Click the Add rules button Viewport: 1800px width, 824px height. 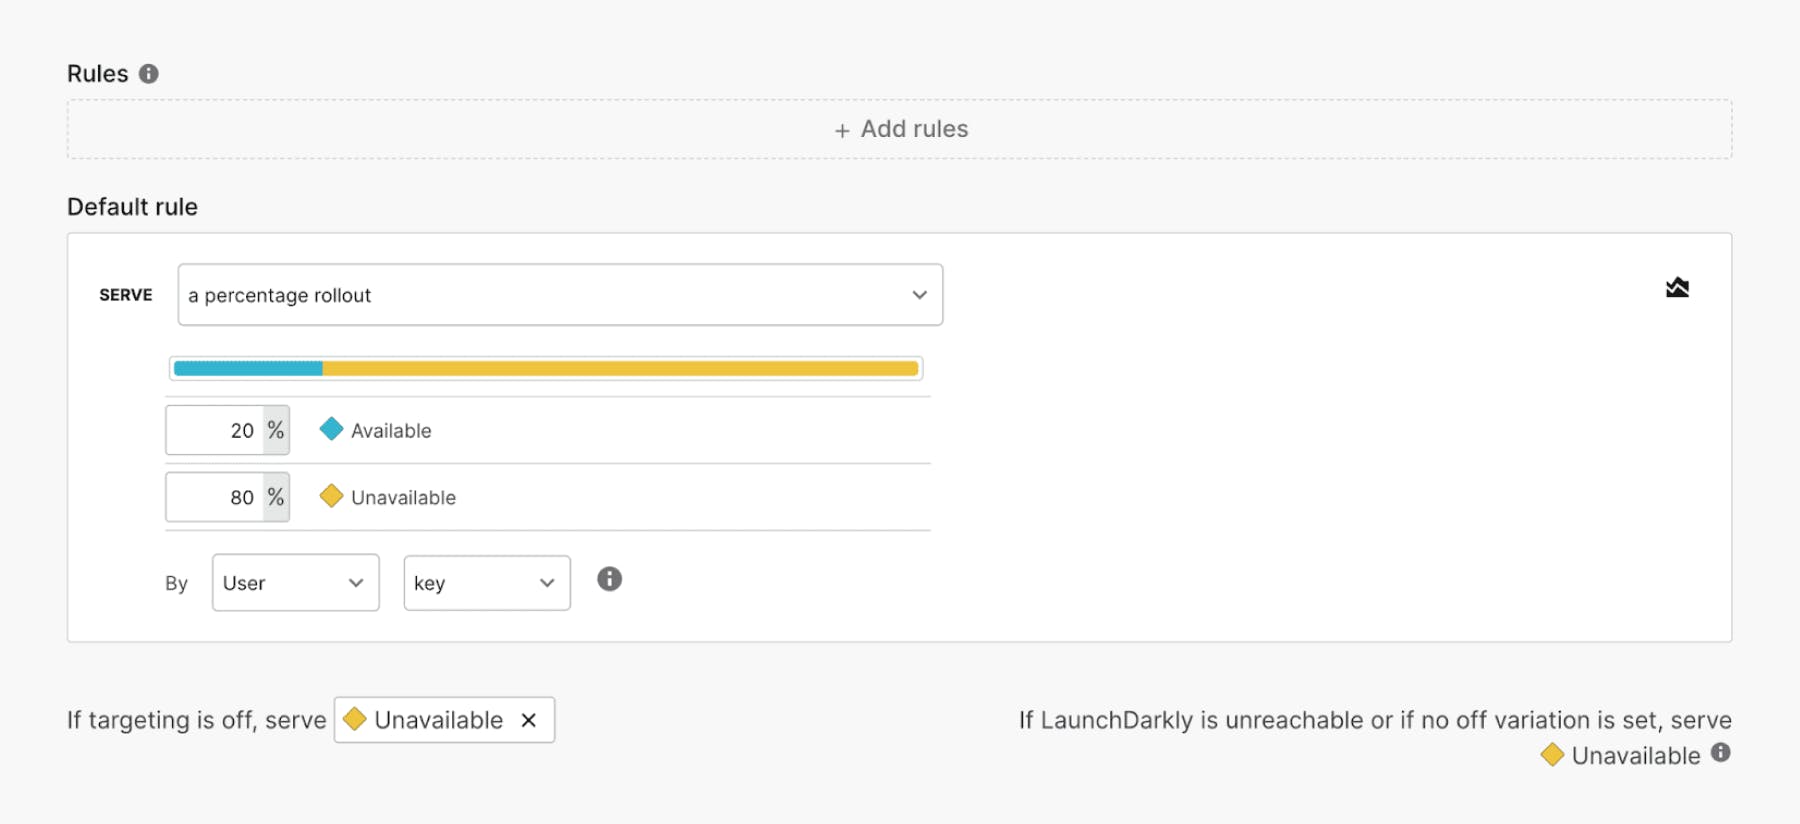[x=900, y=129]
